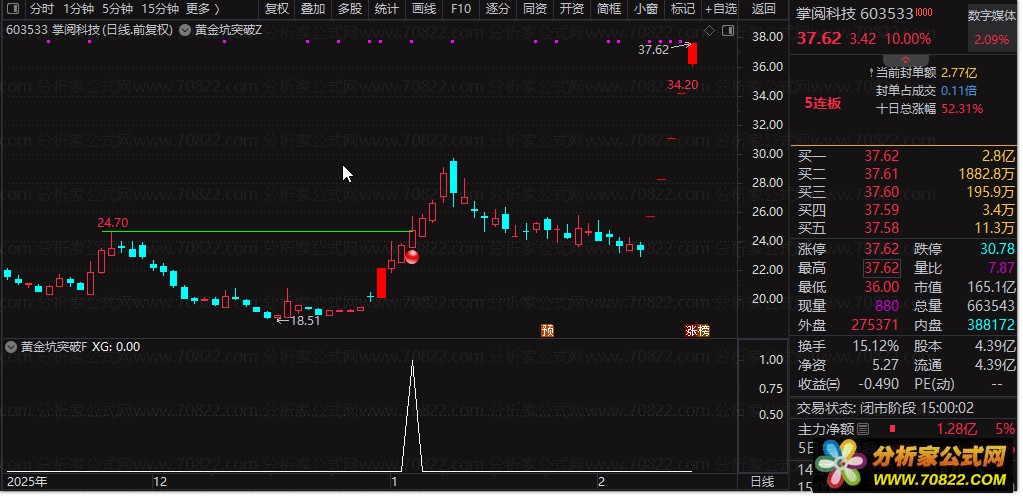Screen dimensions: 1023x496
Task: Click the stock title 掌阅科技 603533
Action: click(x=855, y=14)
